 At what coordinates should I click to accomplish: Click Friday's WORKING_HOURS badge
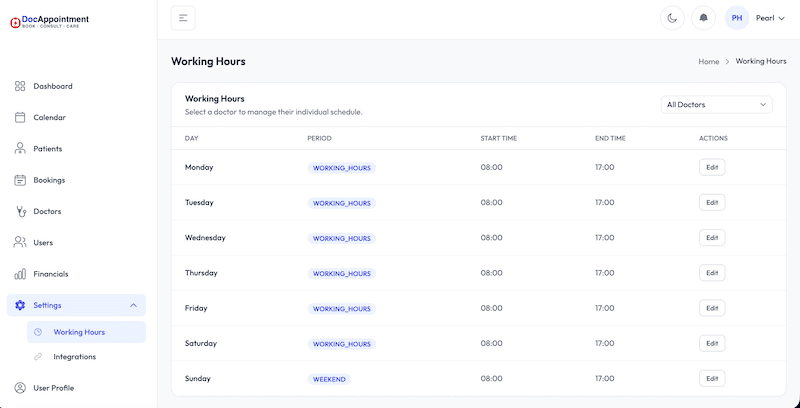[x=342, y=309]
